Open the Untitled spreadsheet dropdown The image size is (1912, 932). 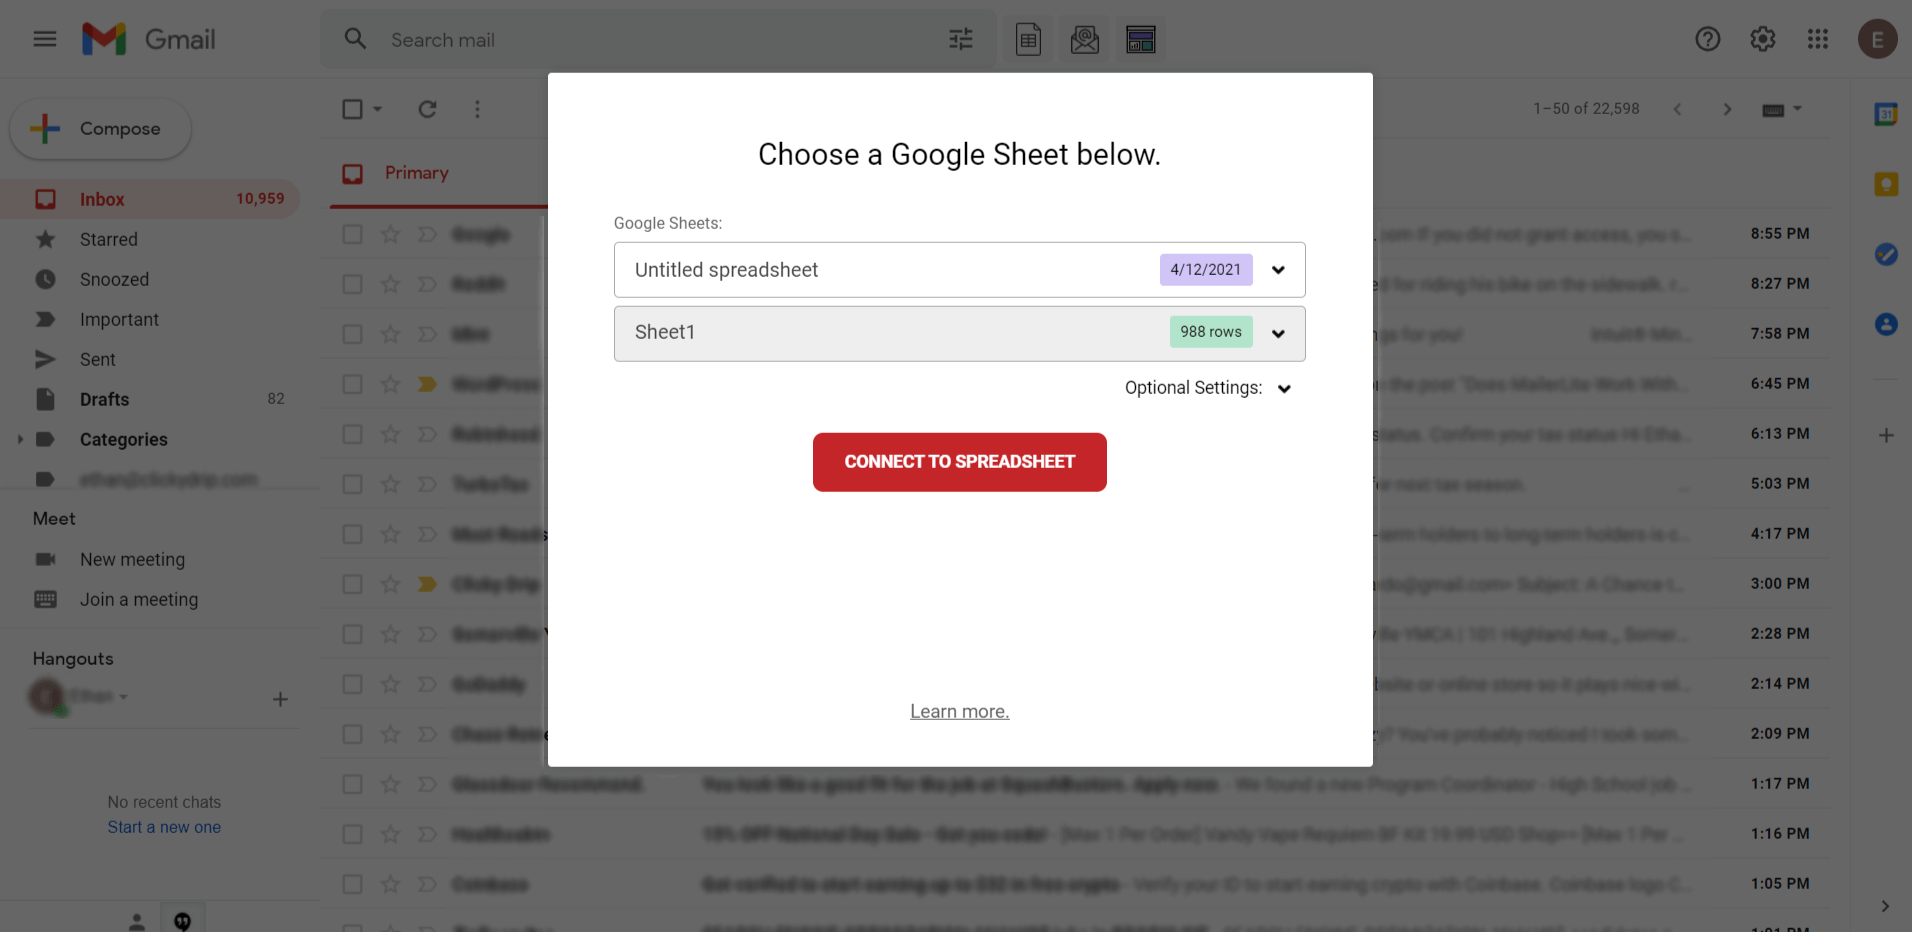coord(959,270)
